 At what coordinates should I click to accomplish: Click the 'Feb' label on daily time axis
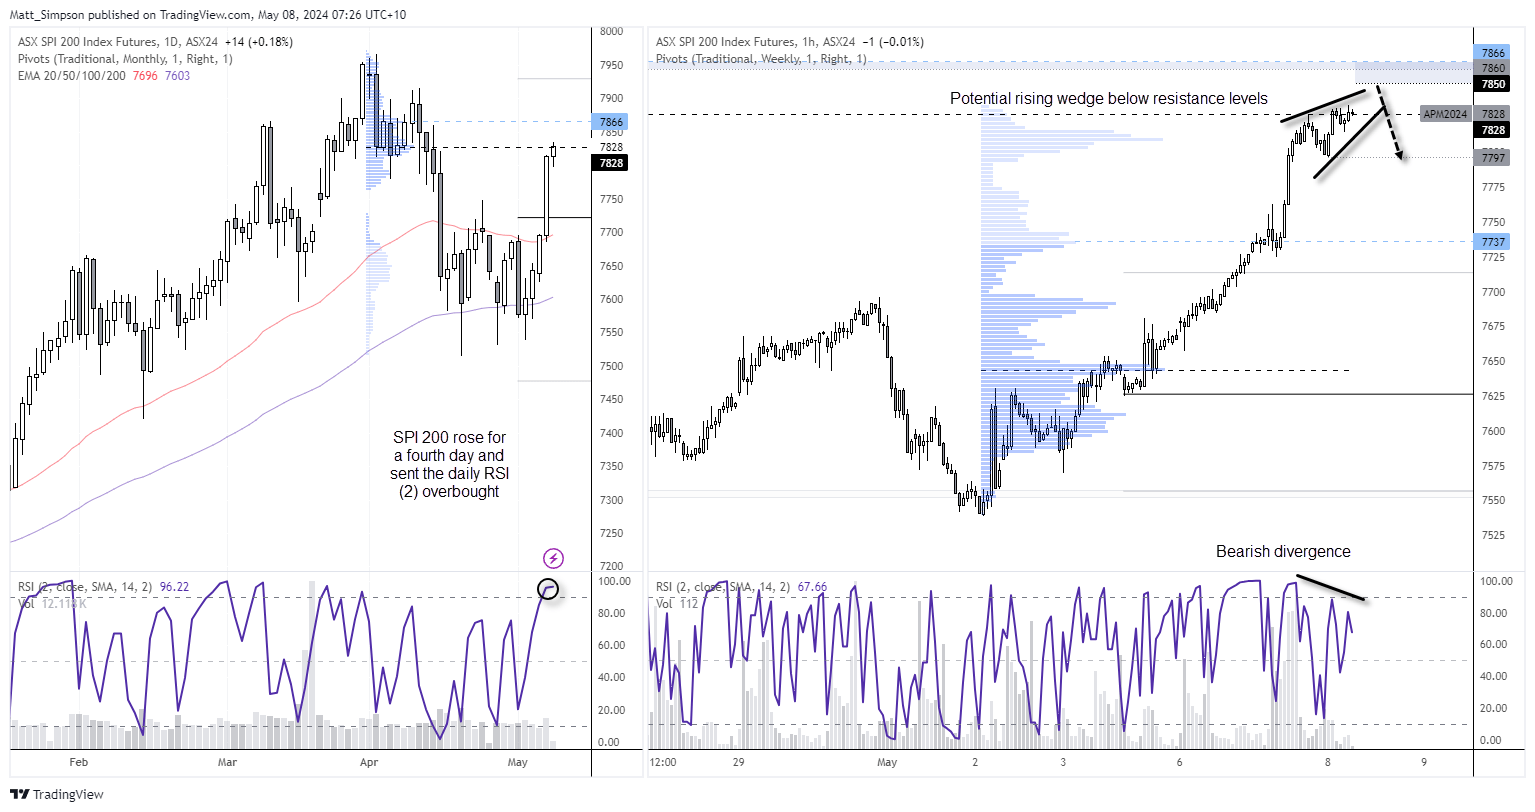79,762
